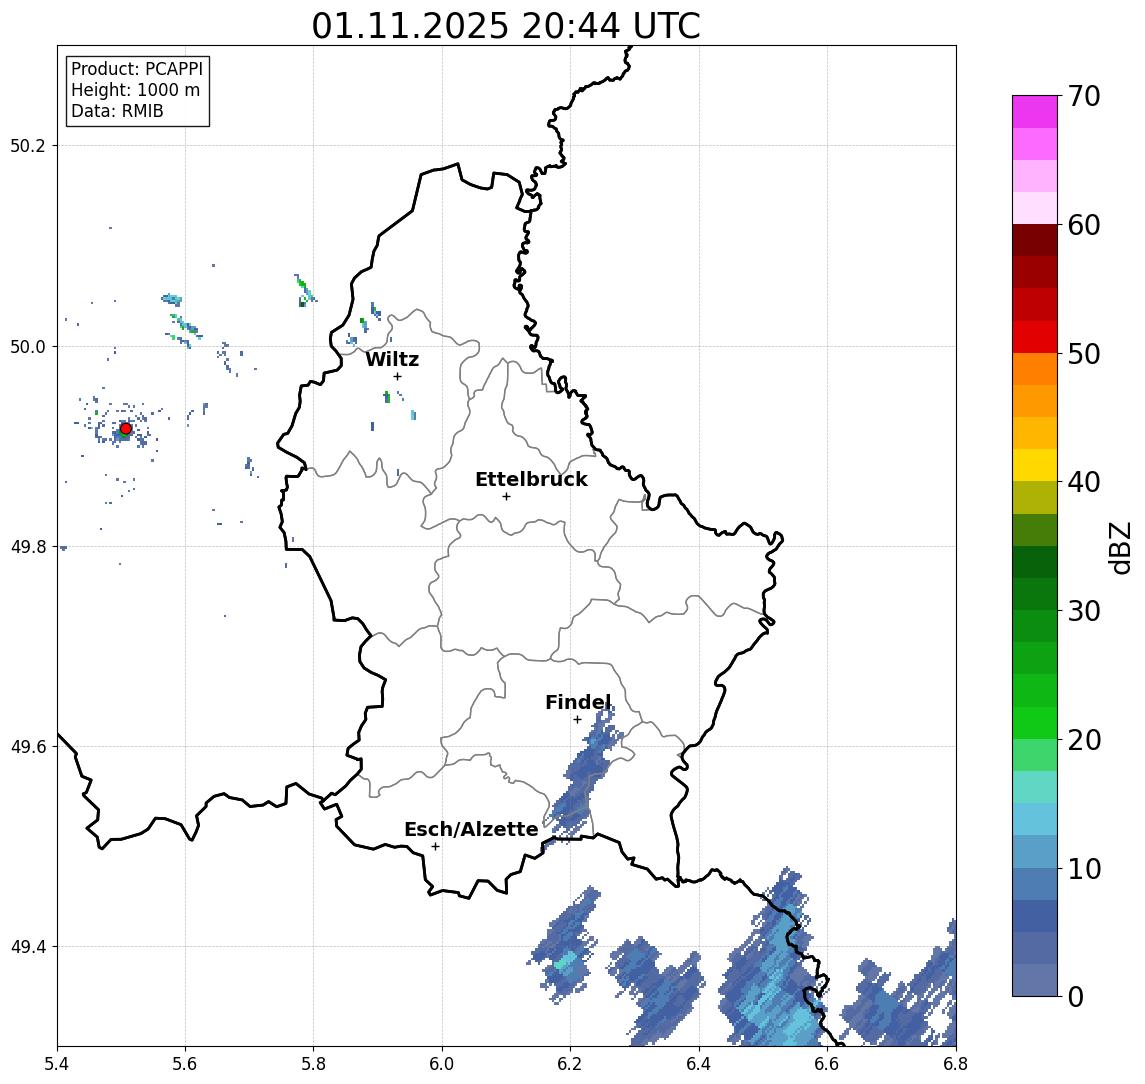Click the cross marker below Wiltz

click(397, 376)
